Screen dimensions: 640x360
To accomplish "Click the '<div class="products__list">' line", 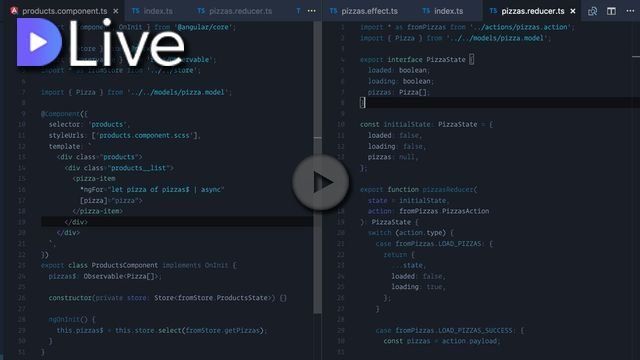I will (x=119, y=168).
